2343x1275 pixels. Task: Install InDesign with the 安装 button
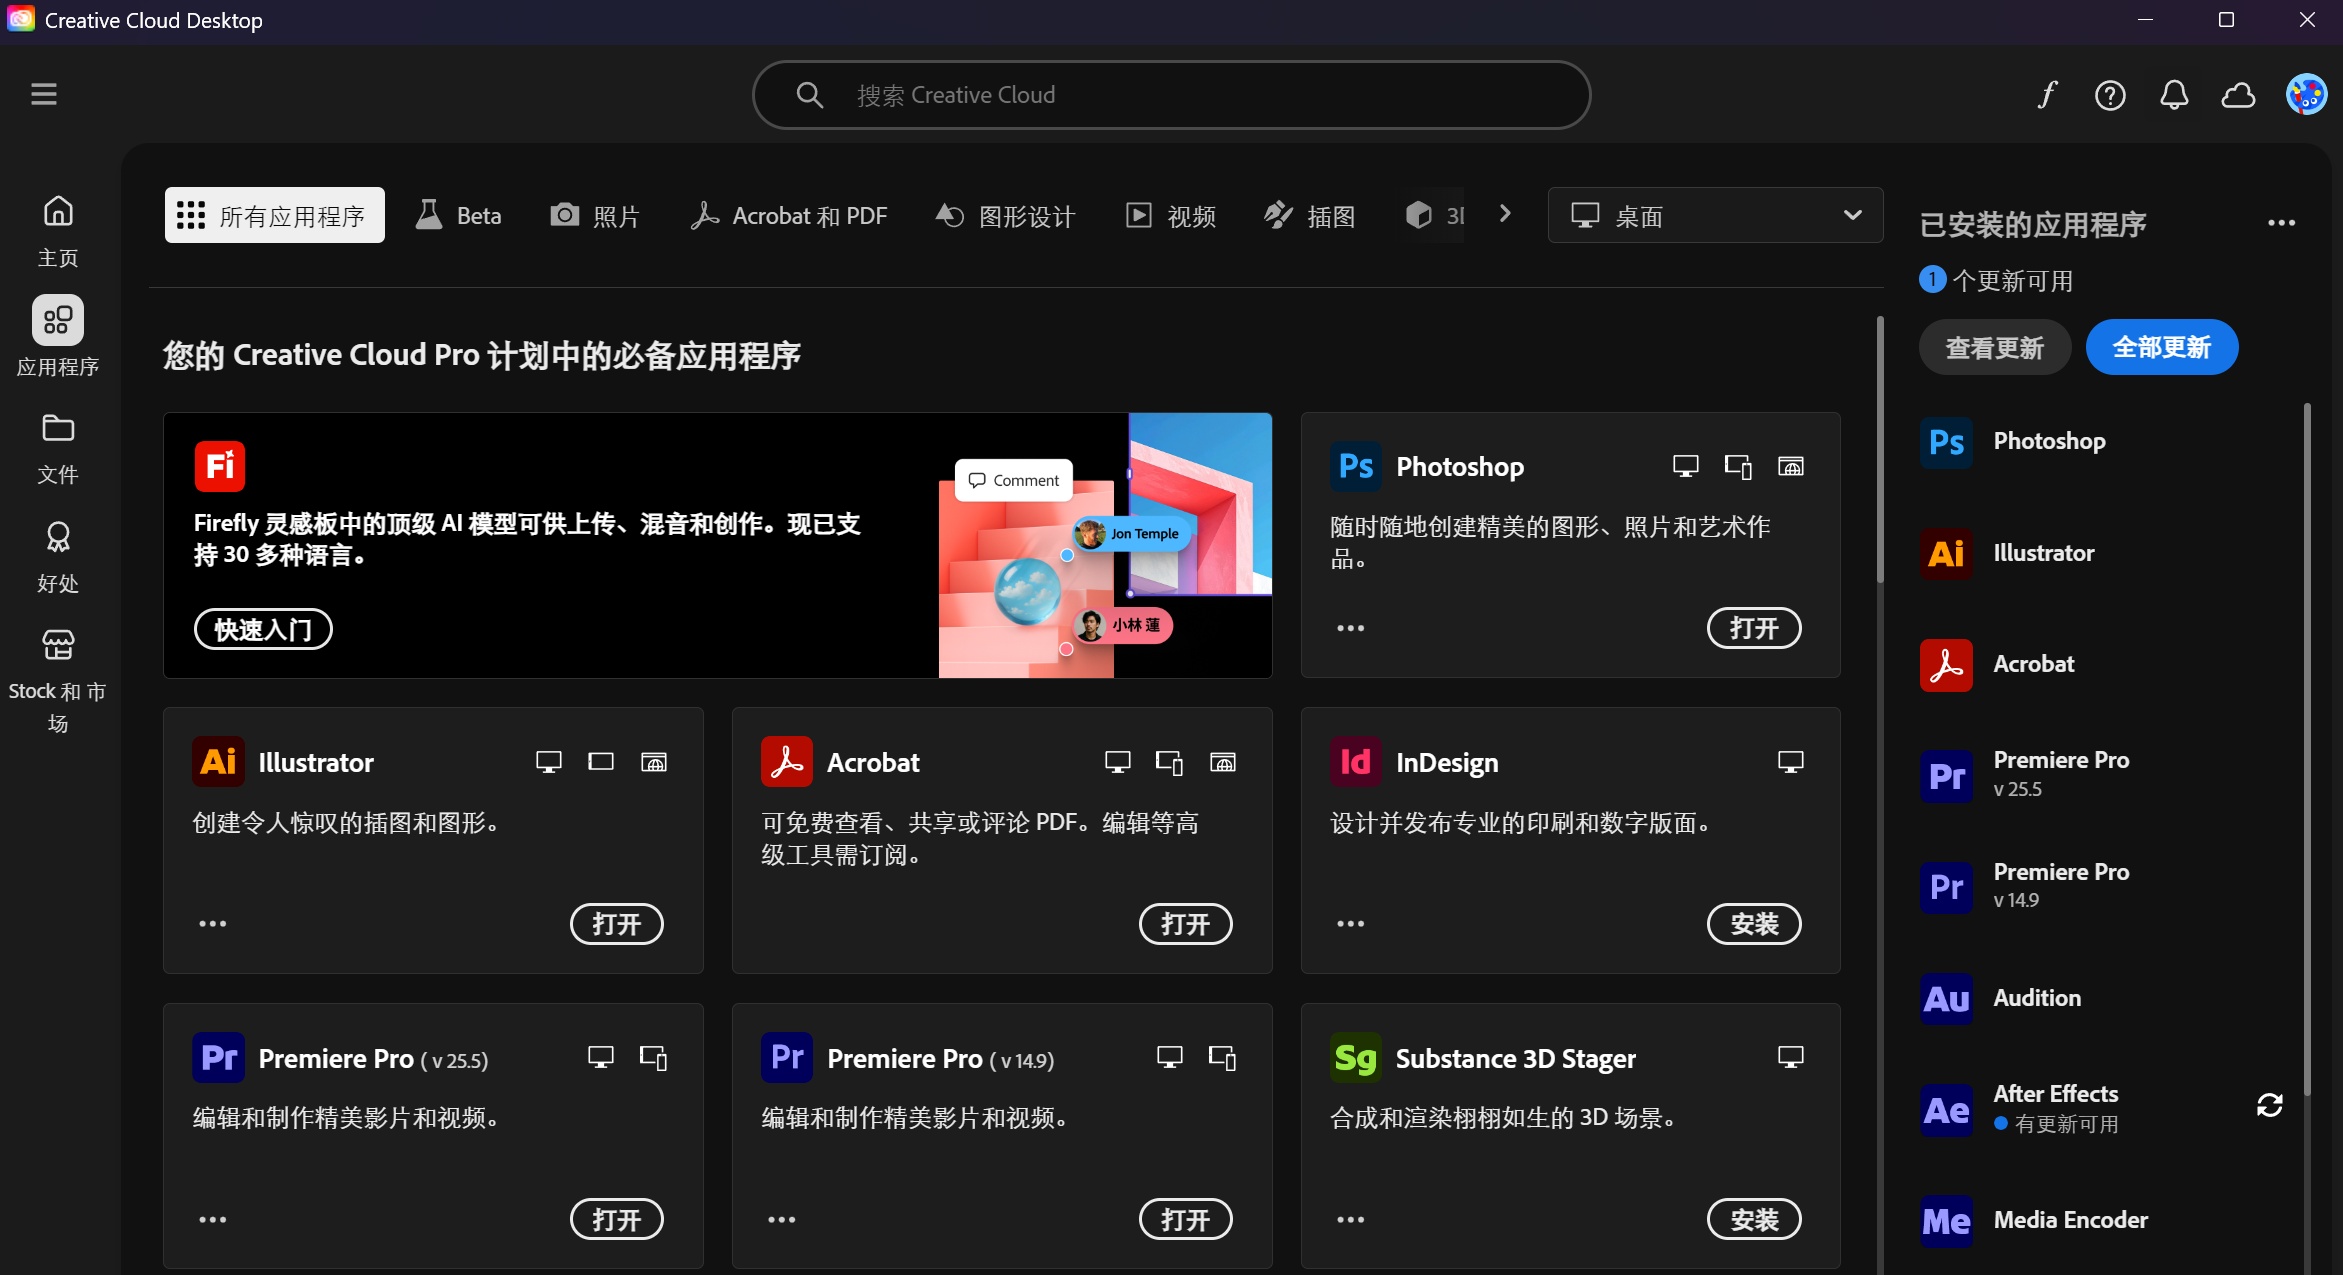coord(1753,924)
